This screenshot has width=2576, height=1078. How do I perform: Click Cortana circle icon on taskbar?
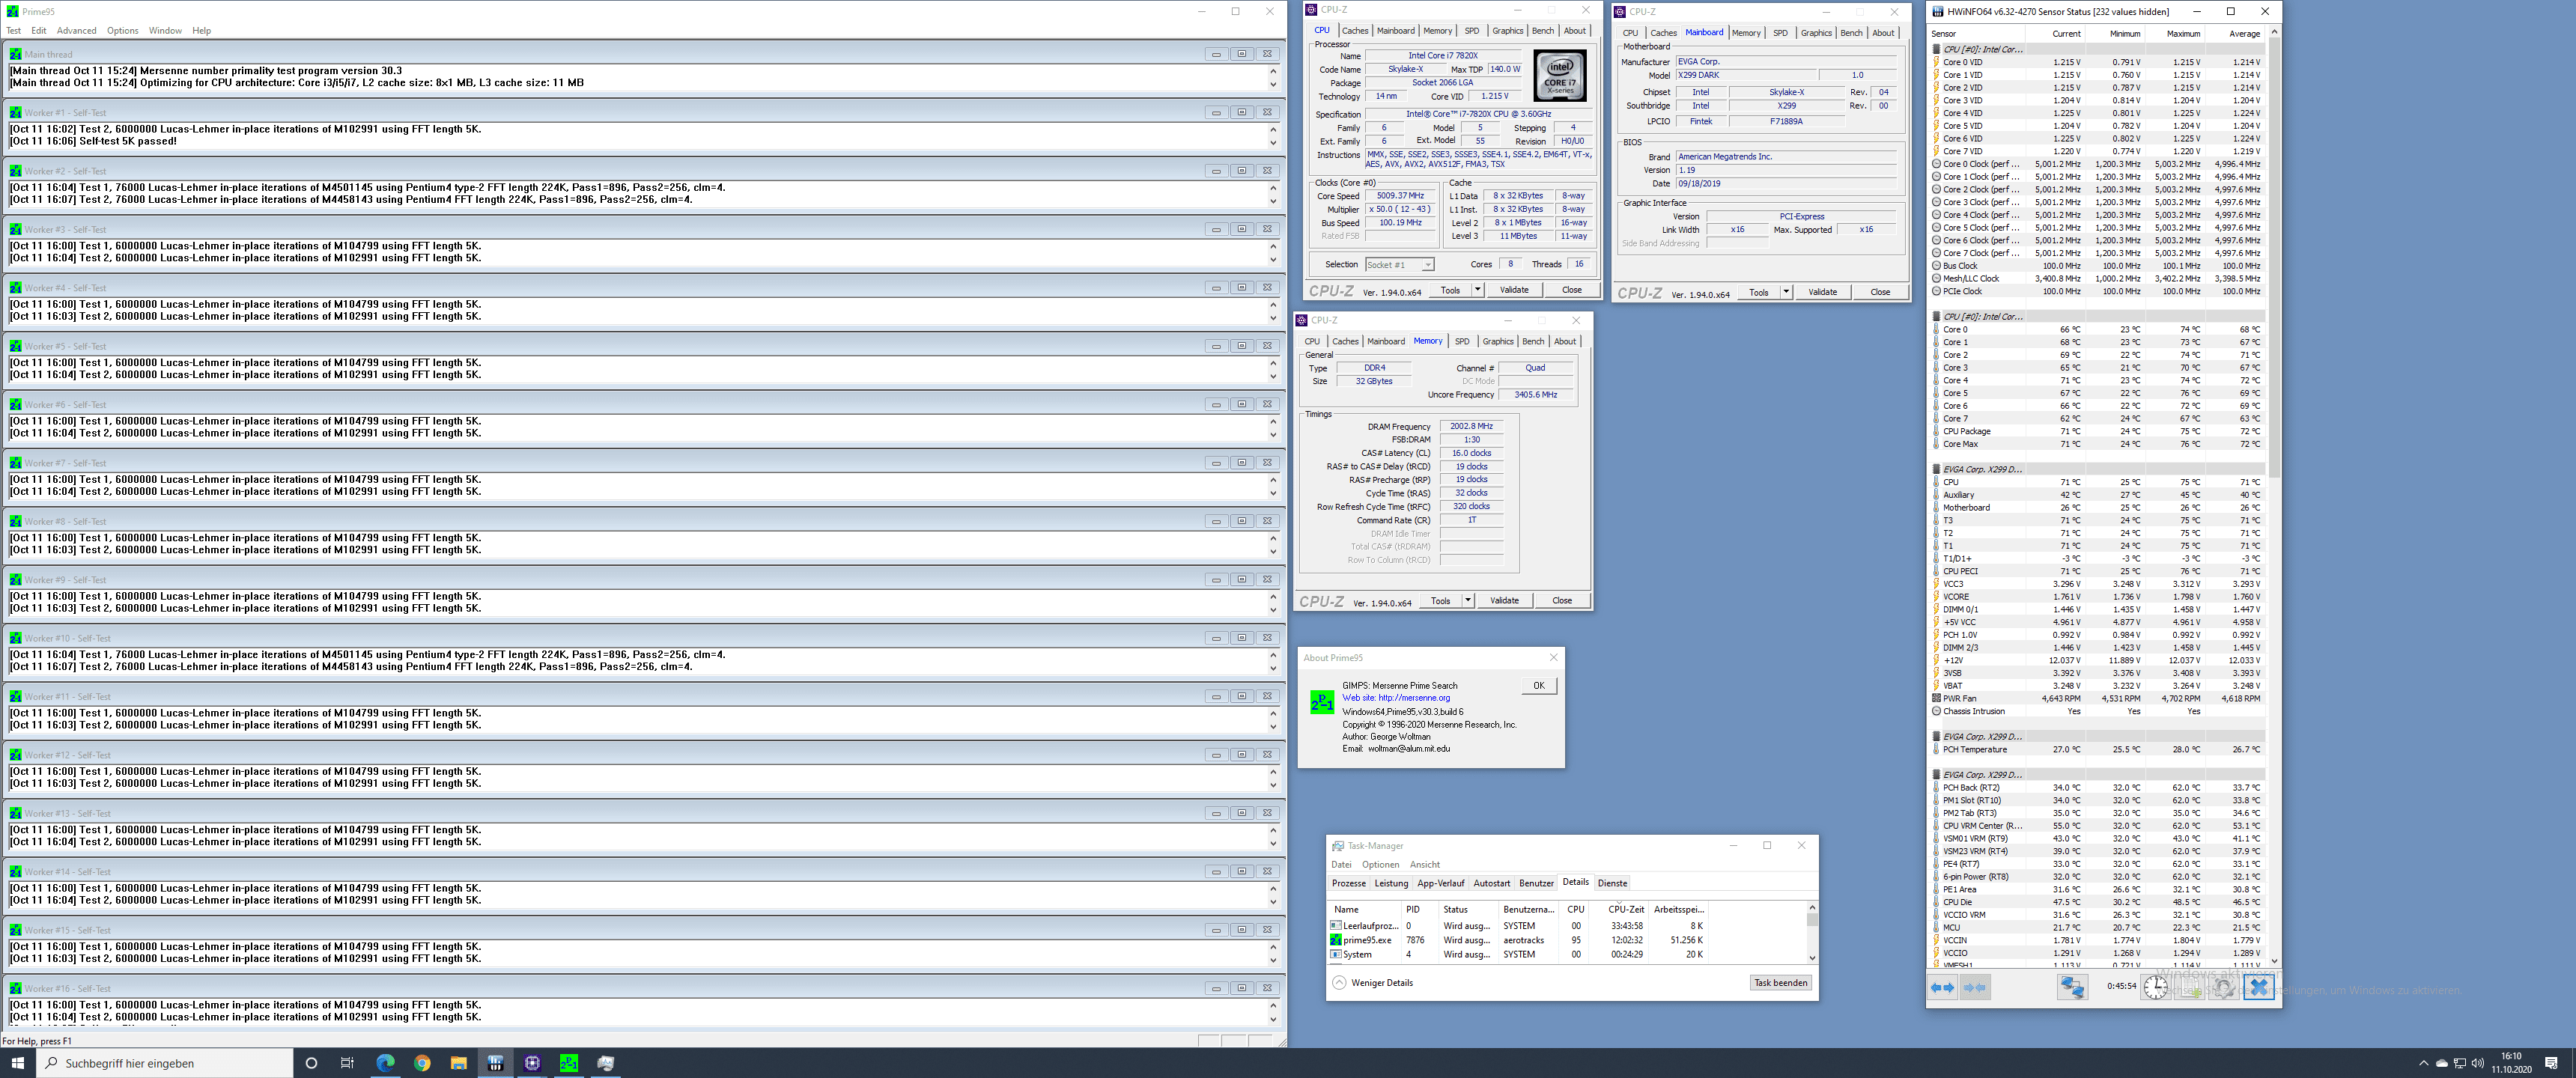pos(311,1063)
